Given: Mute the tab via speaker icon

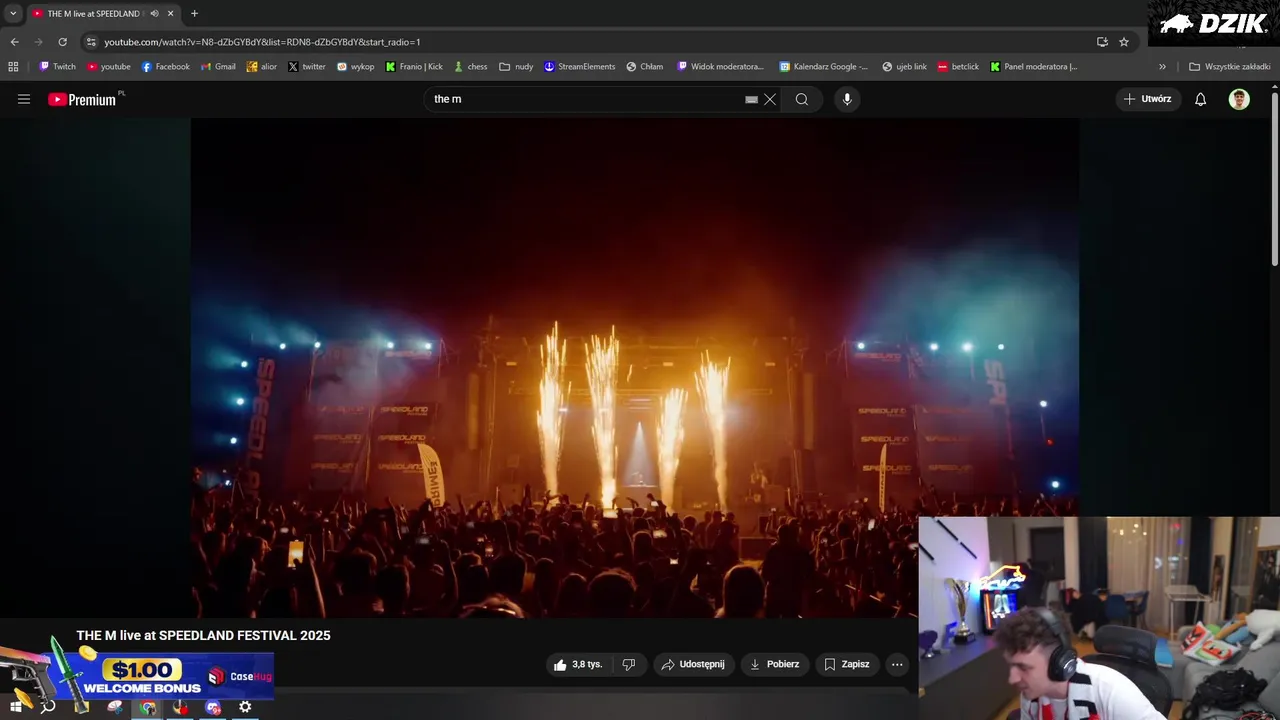Looking at the screenshot, I should coord(154,14).
